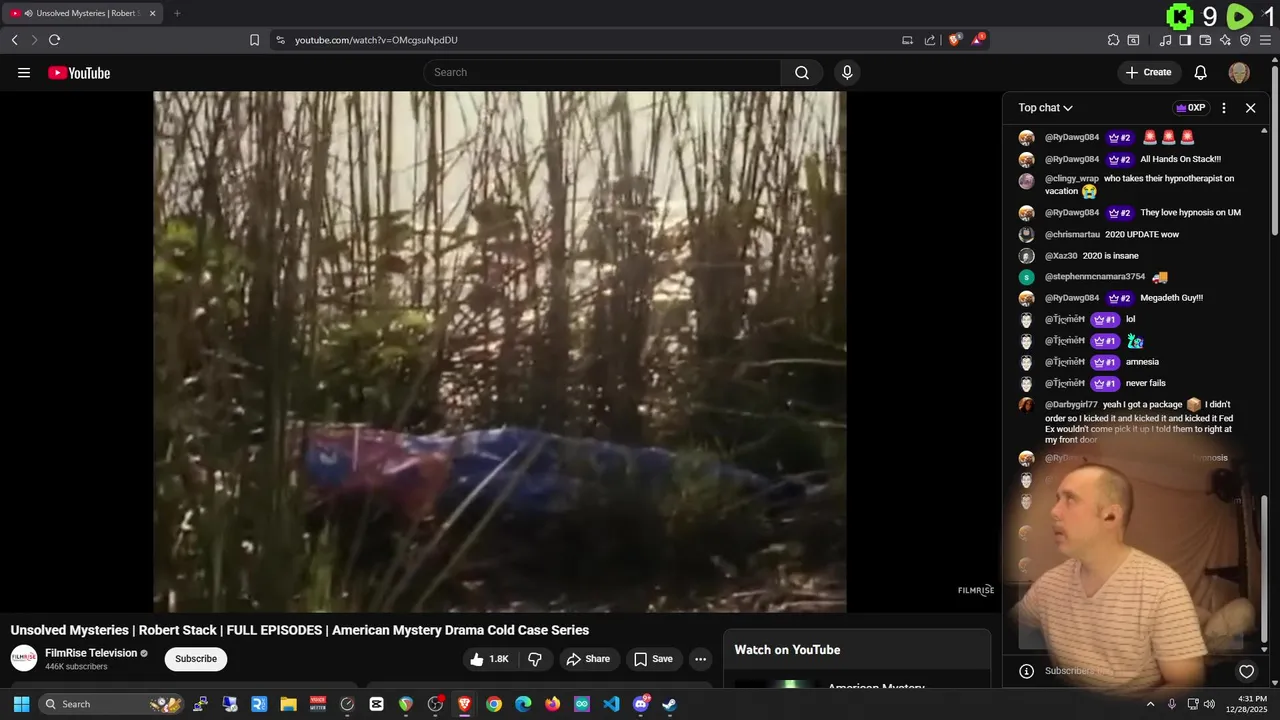Click @chrismartau username in chat

1073,234
